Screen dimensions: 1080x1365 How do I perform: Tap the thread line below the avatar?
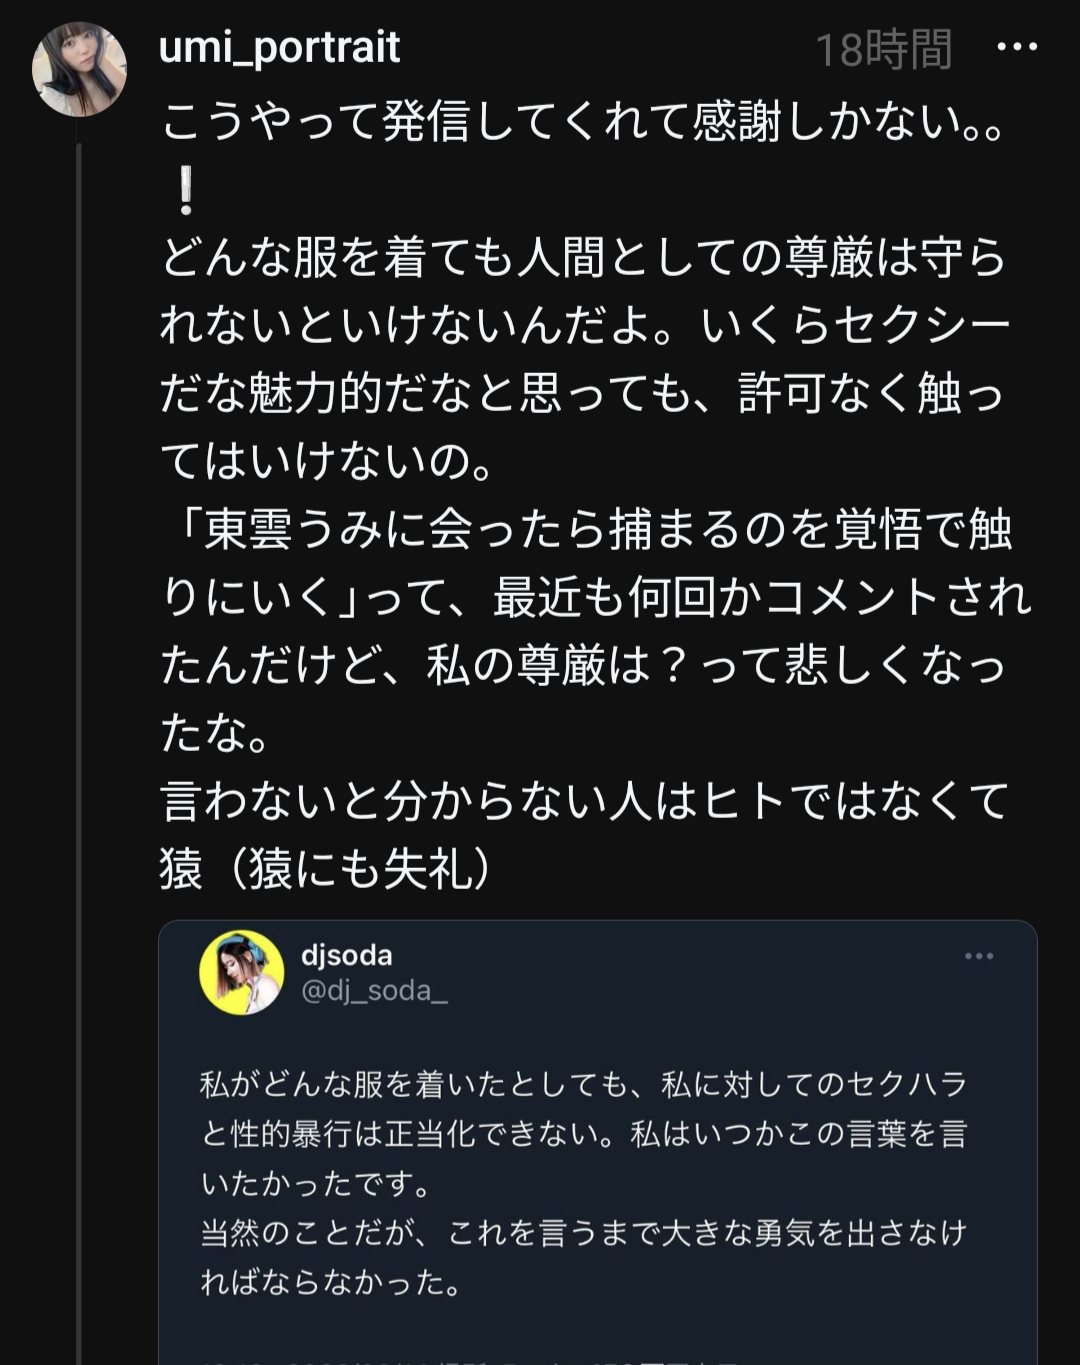(79, 700)
